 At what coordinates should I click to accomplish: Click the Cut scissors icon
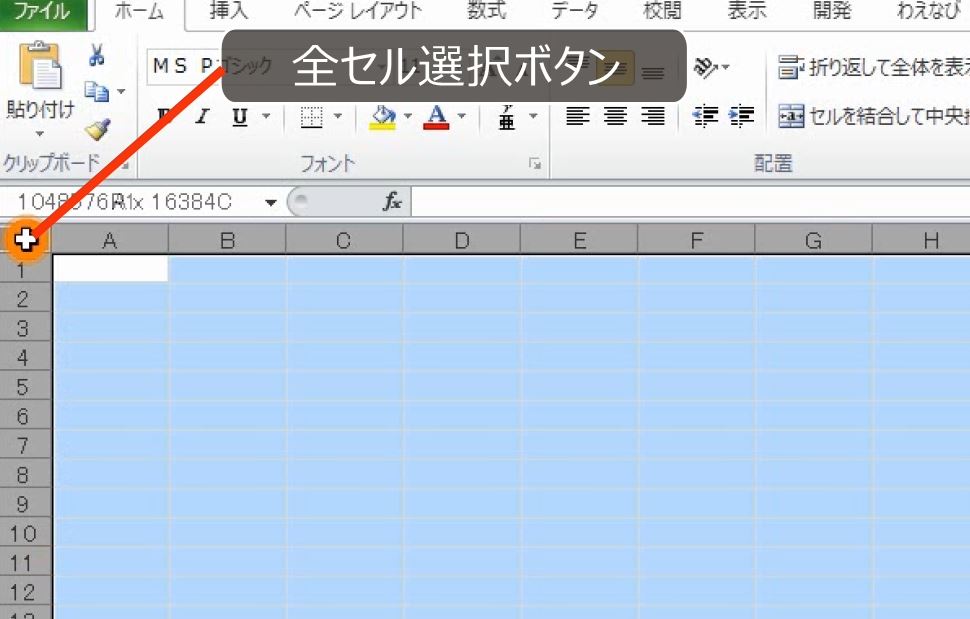tap(97, 55)
